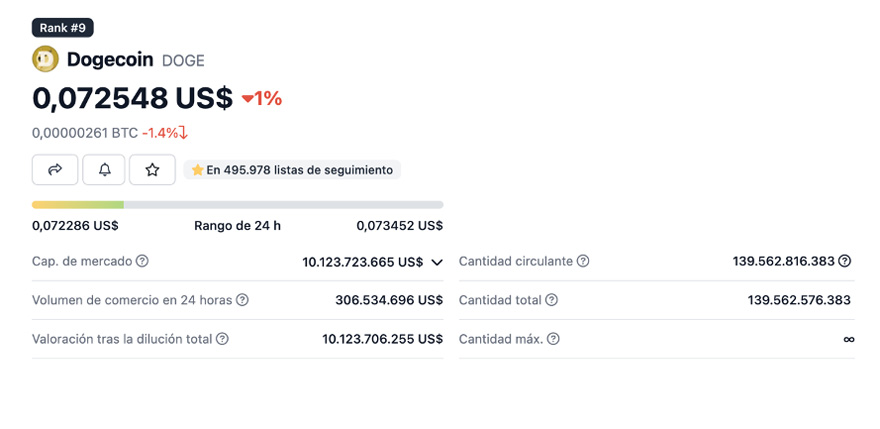Expand the market cap chevron dropdown
880x429 pixels.
437,262
